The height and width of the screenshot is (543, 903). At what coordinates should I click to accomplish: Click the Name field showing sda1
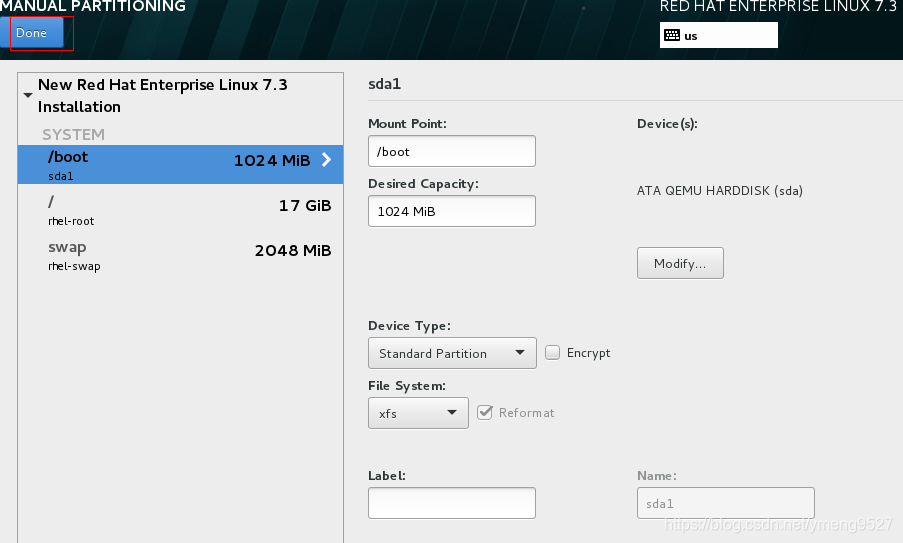point(726,503)
